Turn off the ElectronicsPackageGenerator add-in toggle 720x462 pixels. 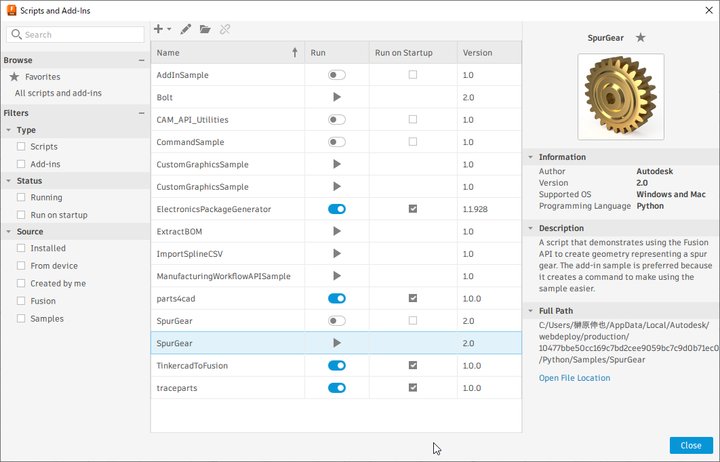(337, 209)
